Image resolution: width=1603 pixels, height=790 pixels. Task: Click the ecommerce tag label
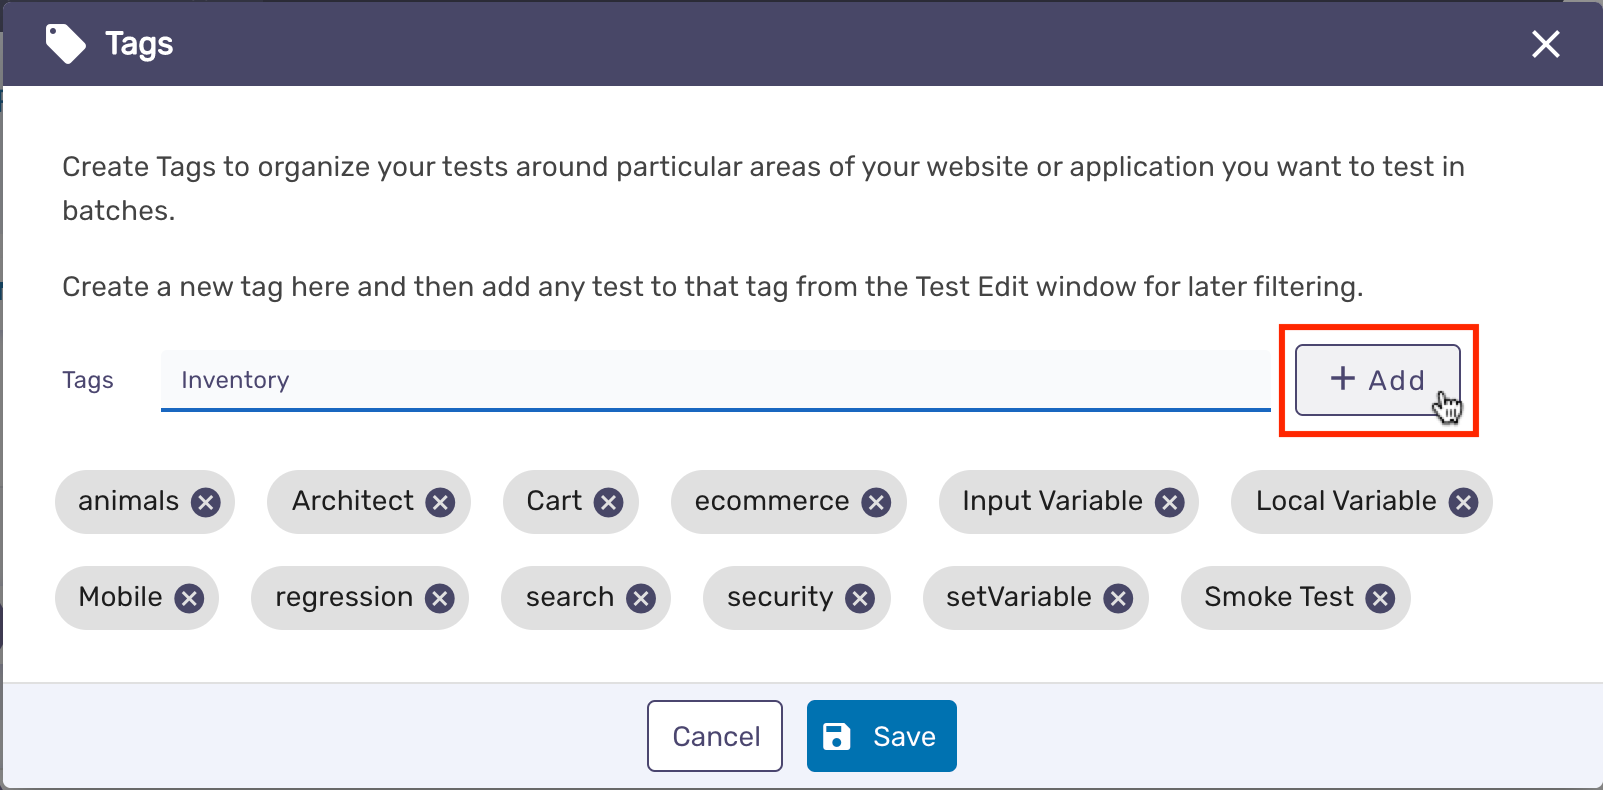tap(772, 501)
